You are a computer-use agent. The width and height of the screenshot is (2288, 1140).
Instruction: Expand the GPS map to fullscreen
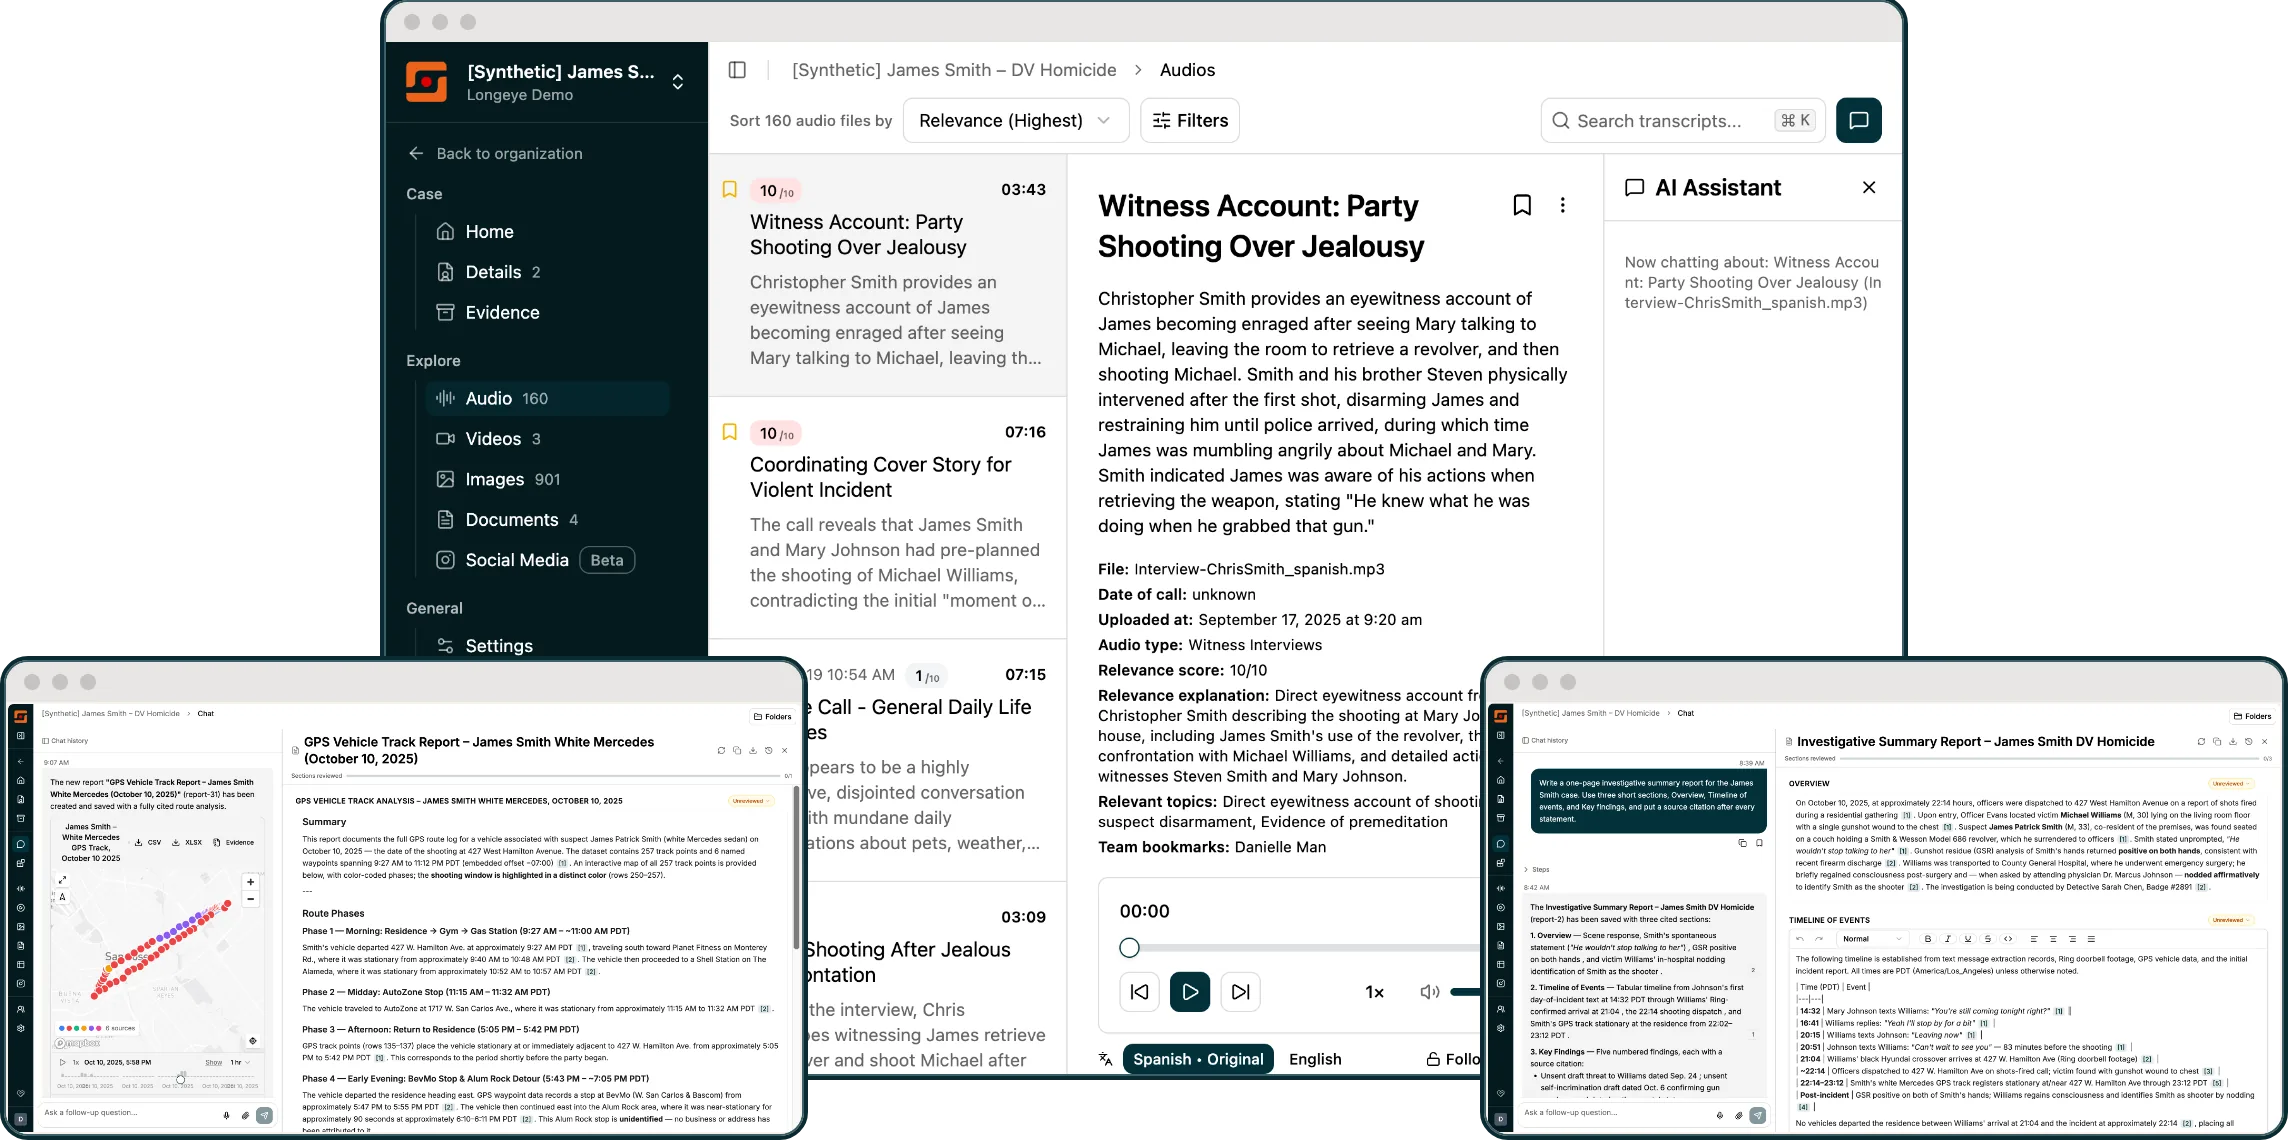[62, 880]
